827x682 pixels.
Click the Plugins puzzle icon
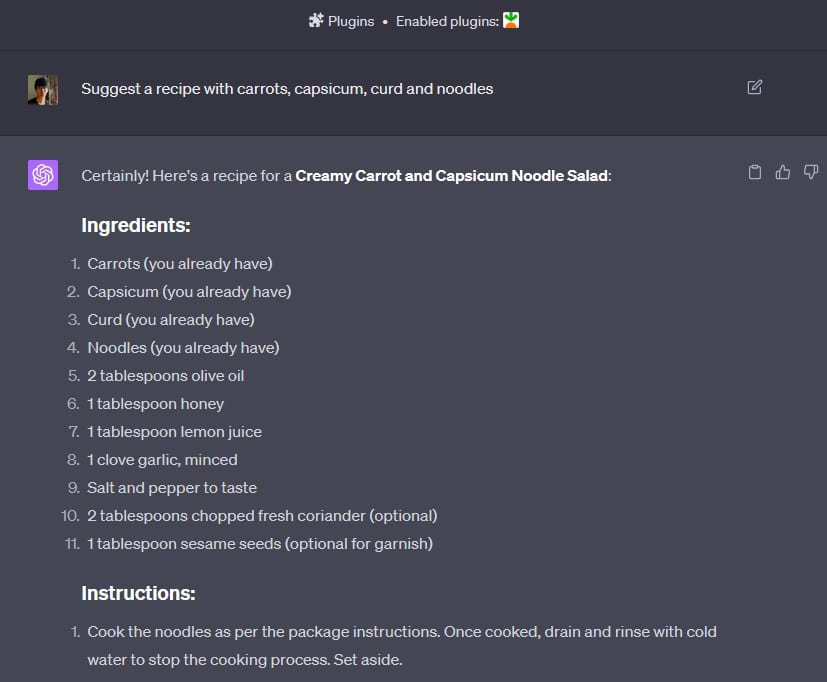point(317,20)
